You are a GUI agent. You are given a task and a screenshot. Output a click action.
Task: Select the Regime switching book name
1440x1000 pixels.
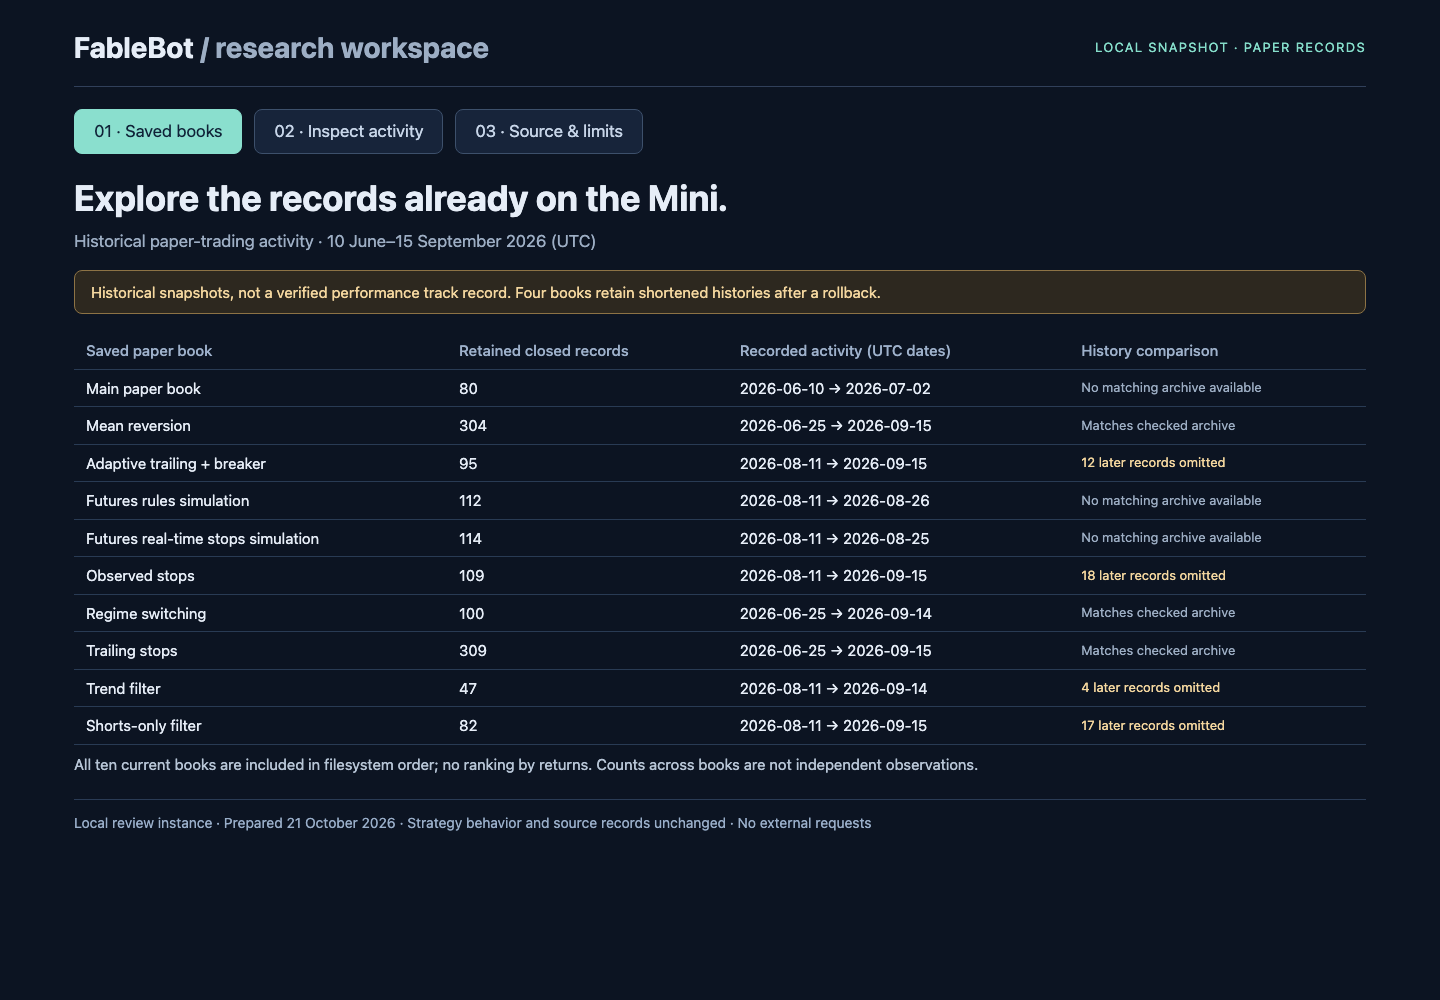click(x=146, y=614)
